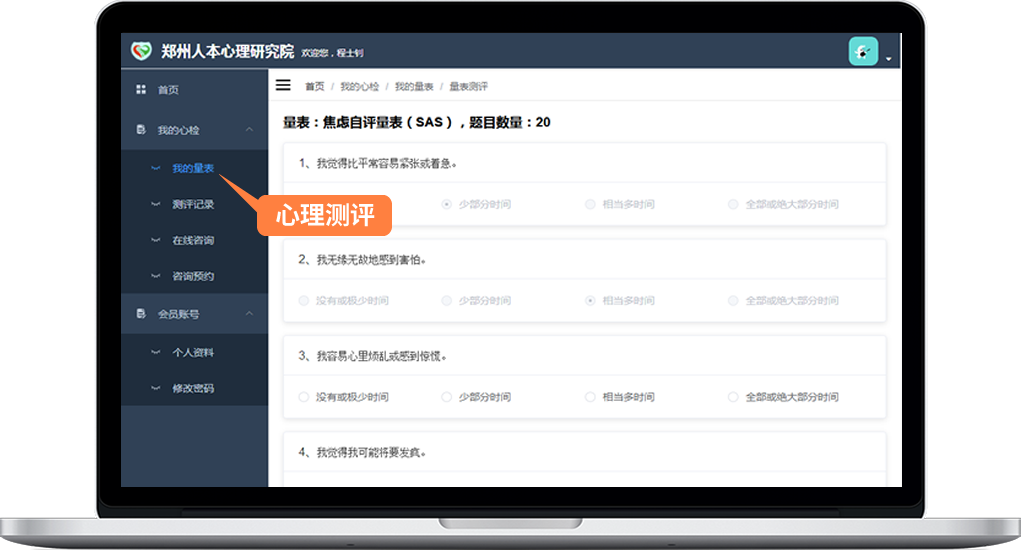Screen dimensions: 1021x550
Task: Collapse the 我的心检 section chevron
Action: click(x=249, y=130)
